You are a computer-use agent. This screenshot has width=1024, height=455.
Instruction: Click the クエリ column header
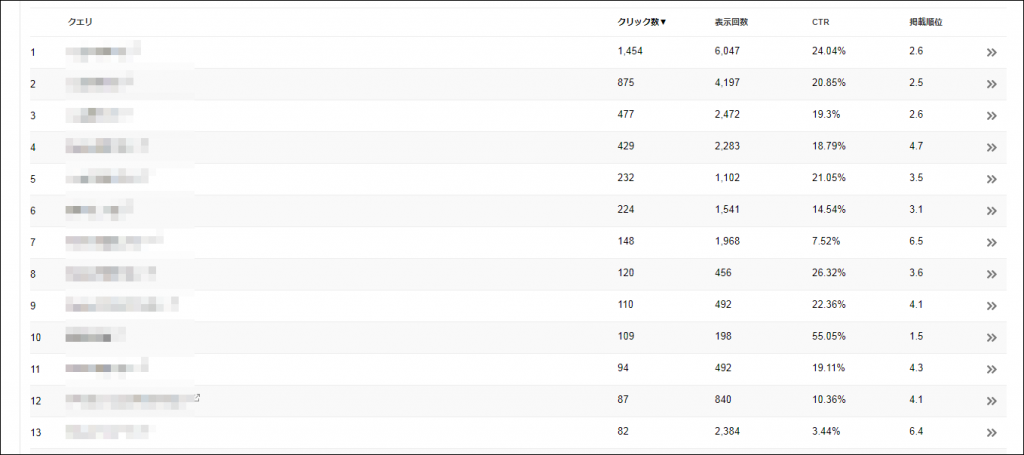tap(81, 21)
